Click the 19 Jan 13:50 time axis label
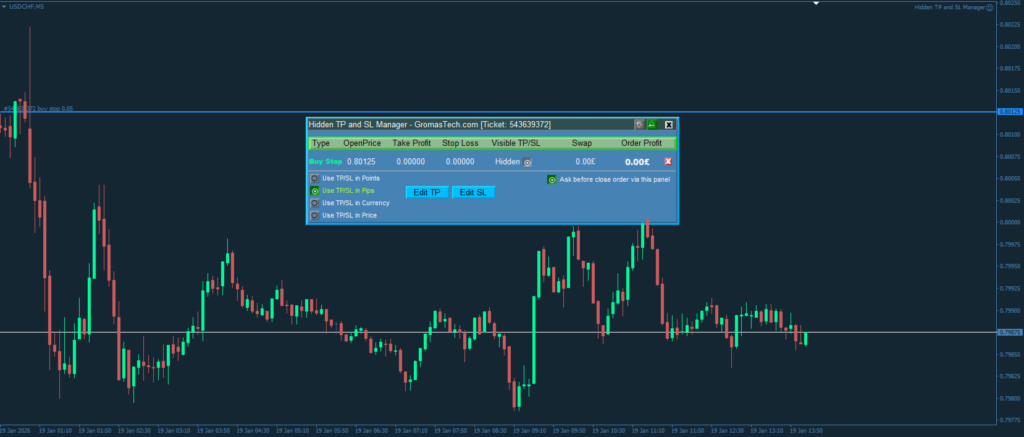The image size is (1024, 437). 806,431
